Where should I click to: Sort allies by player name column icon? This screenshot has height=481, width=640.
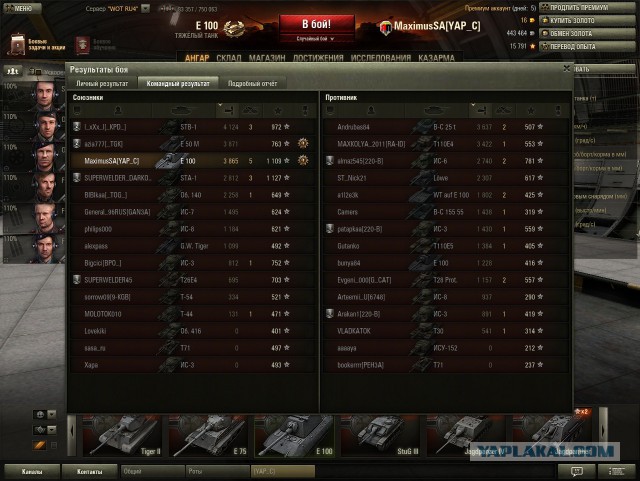point(118,110)
